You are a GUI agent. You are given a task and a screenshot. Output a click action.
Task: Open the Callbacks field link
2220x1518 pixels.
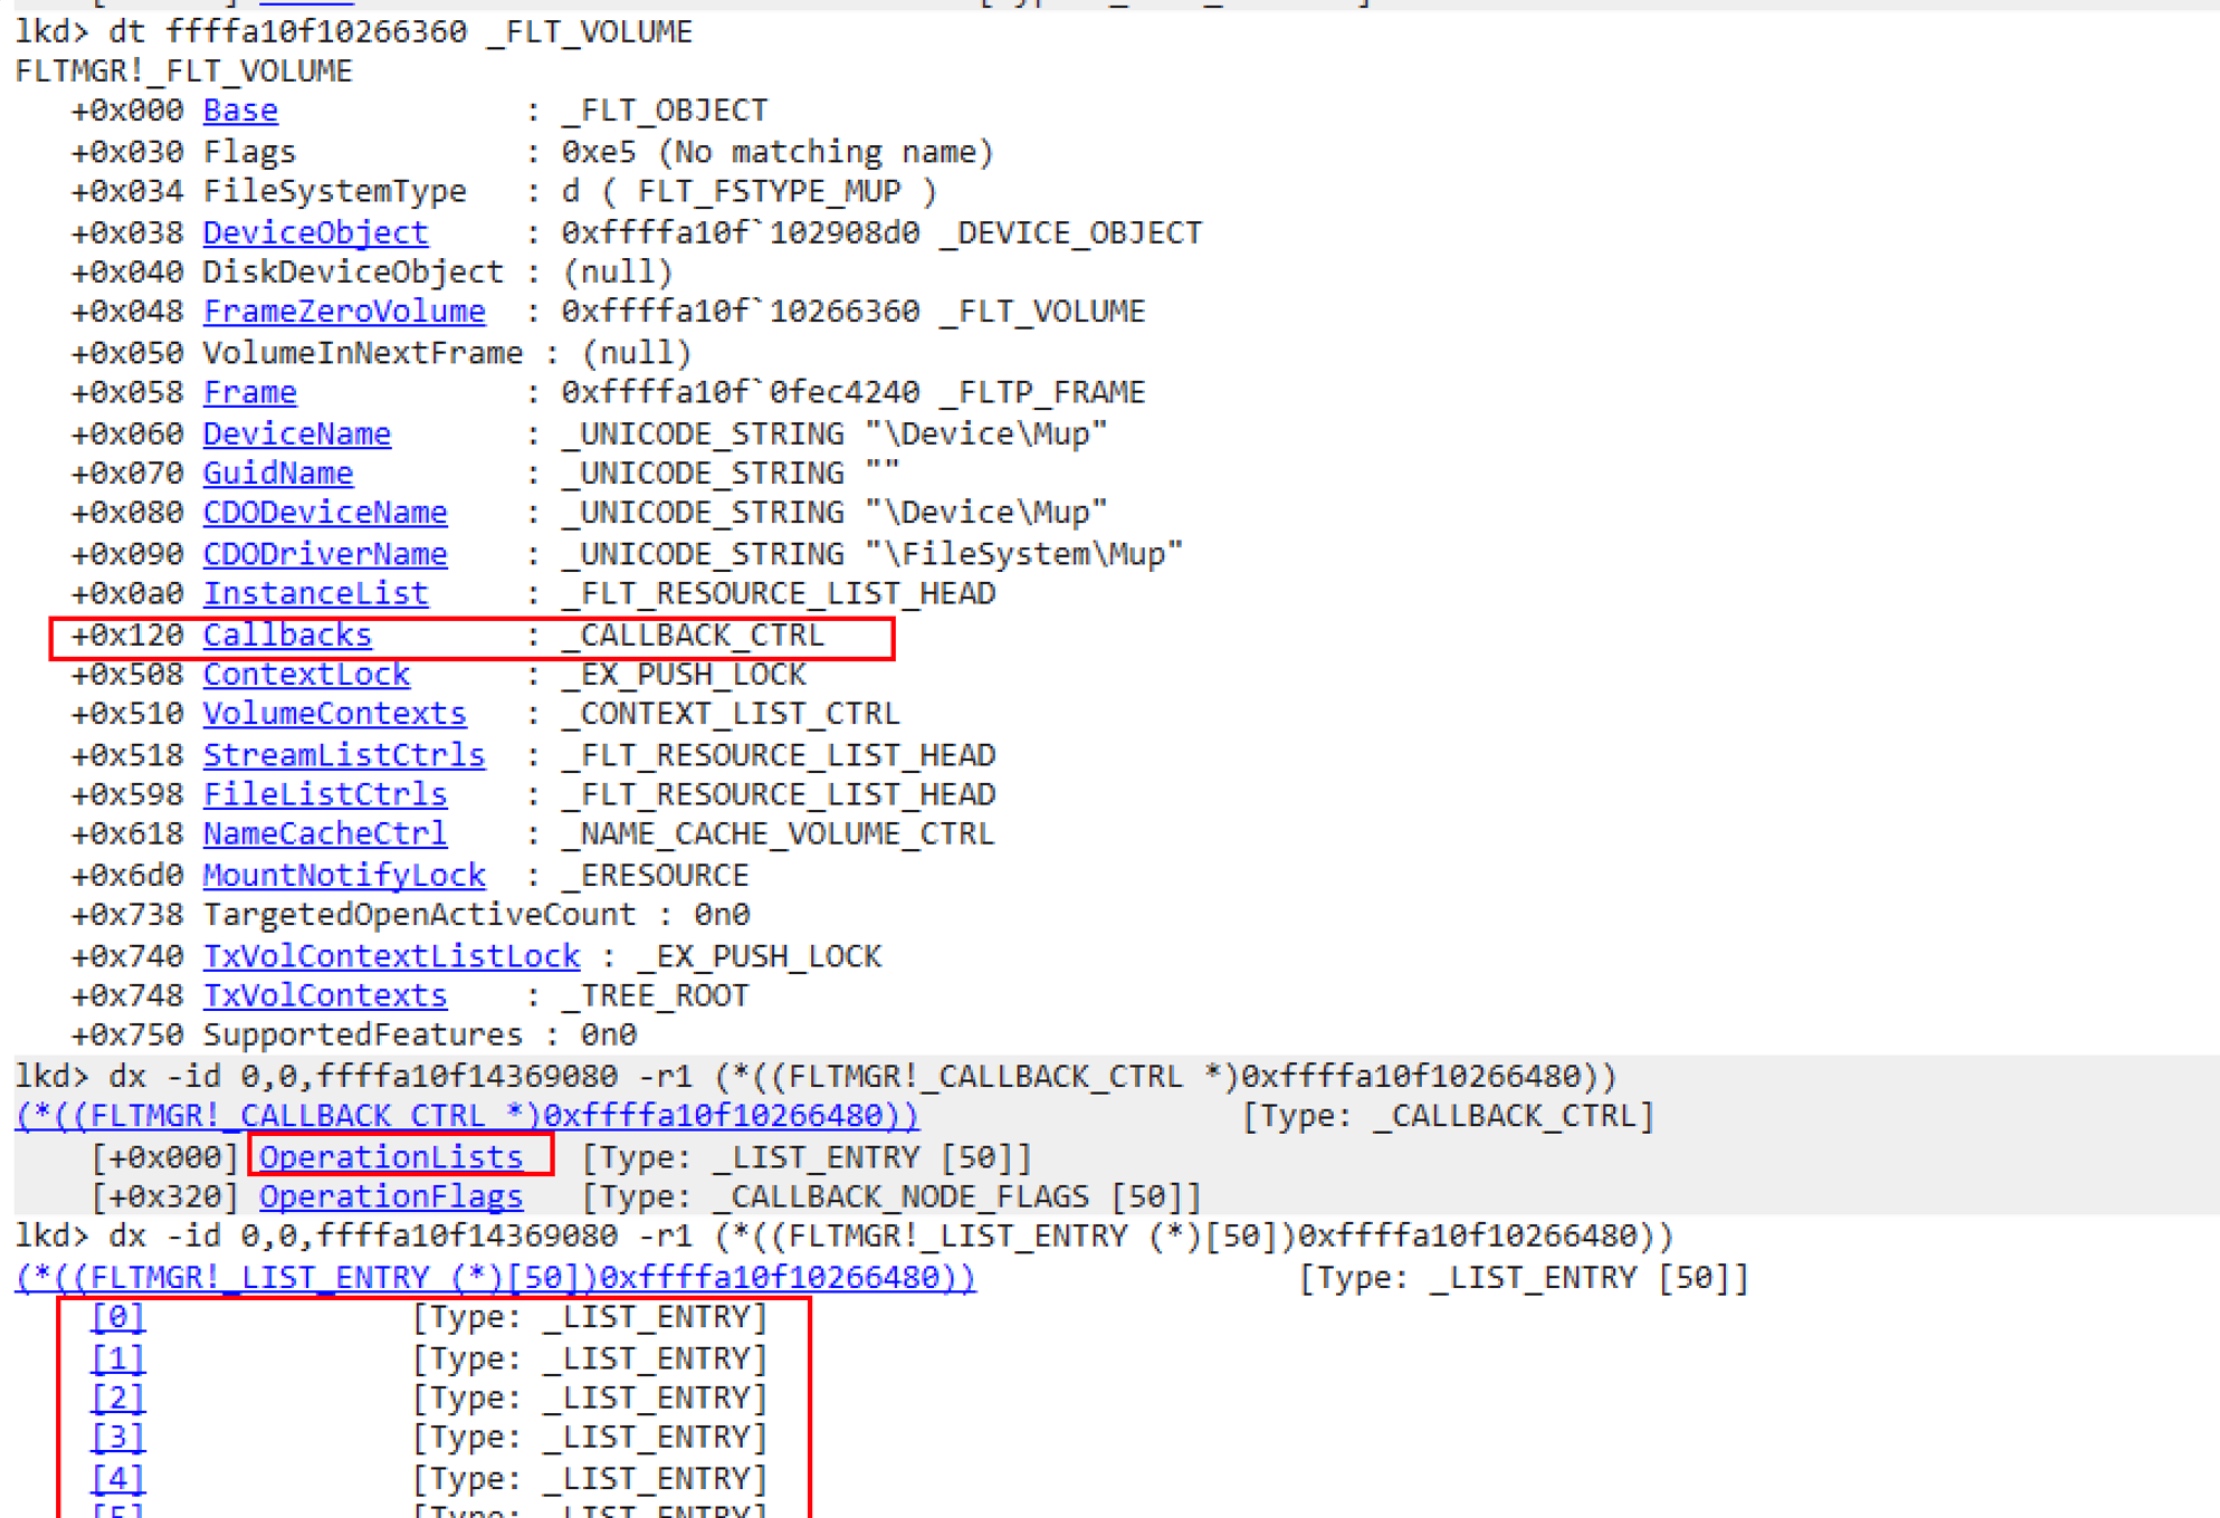coord(287,635)
